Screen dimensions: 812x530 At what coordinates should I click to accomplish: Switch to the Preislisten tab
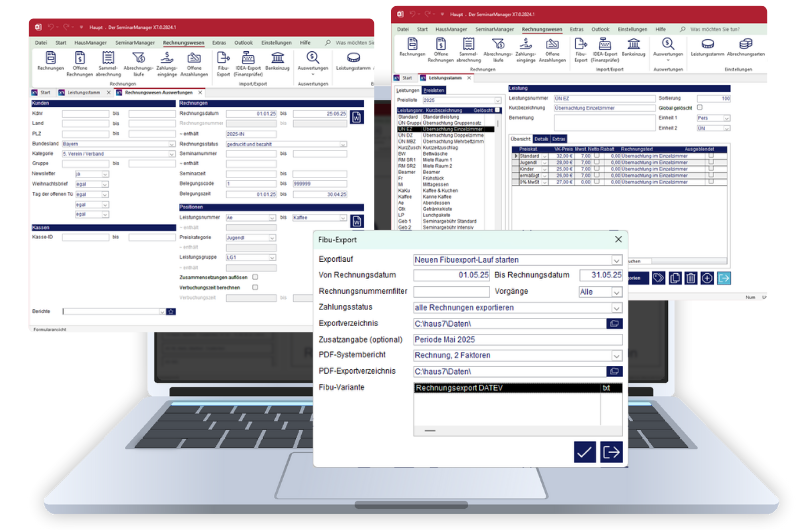[x=434, y=89]
